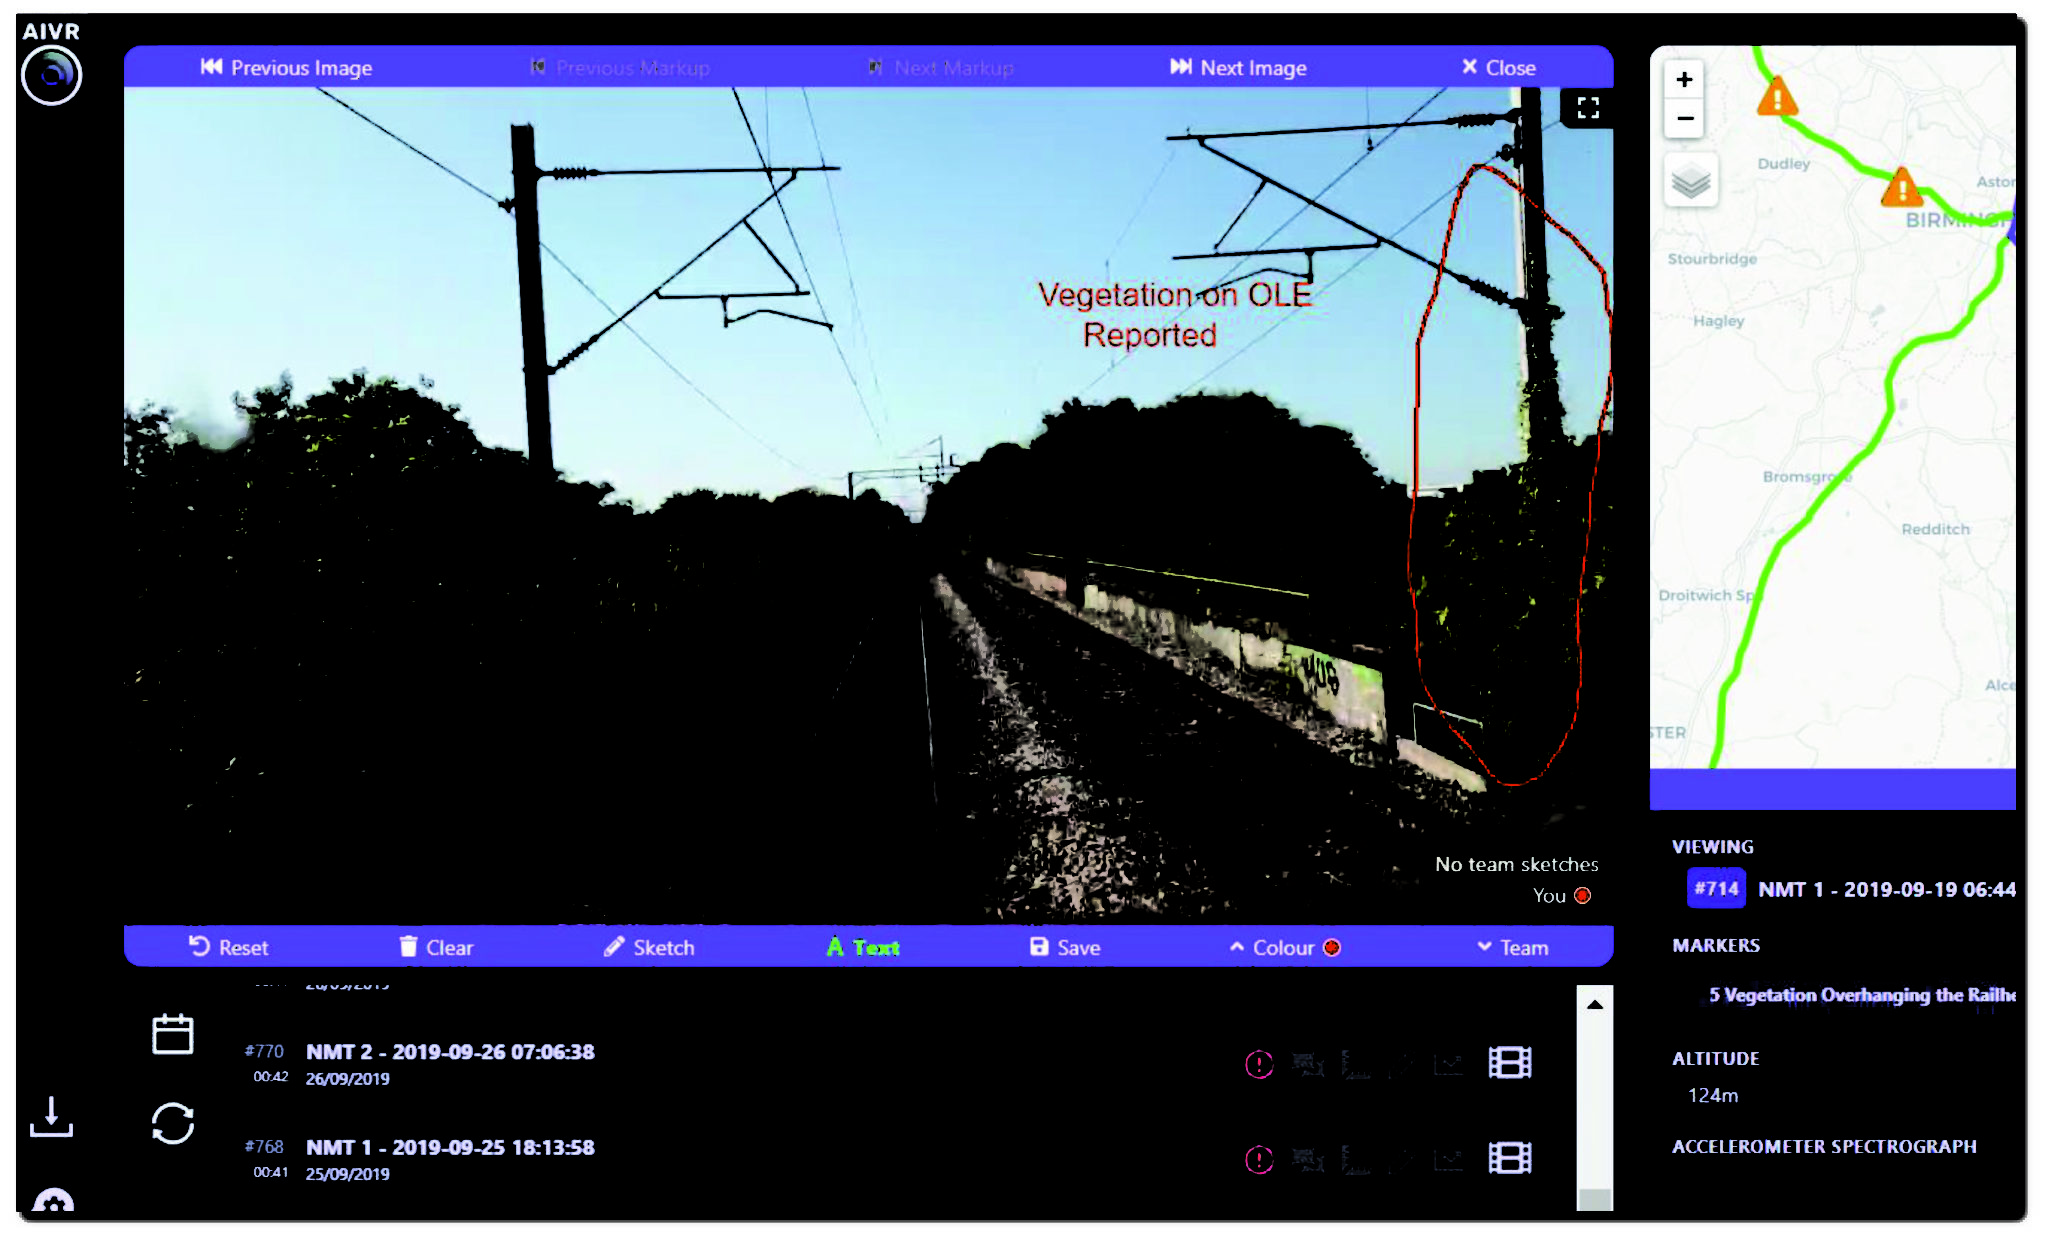Save the current markup
This screenshot has width=2048, height=1246.
[x=1065, y=947]
